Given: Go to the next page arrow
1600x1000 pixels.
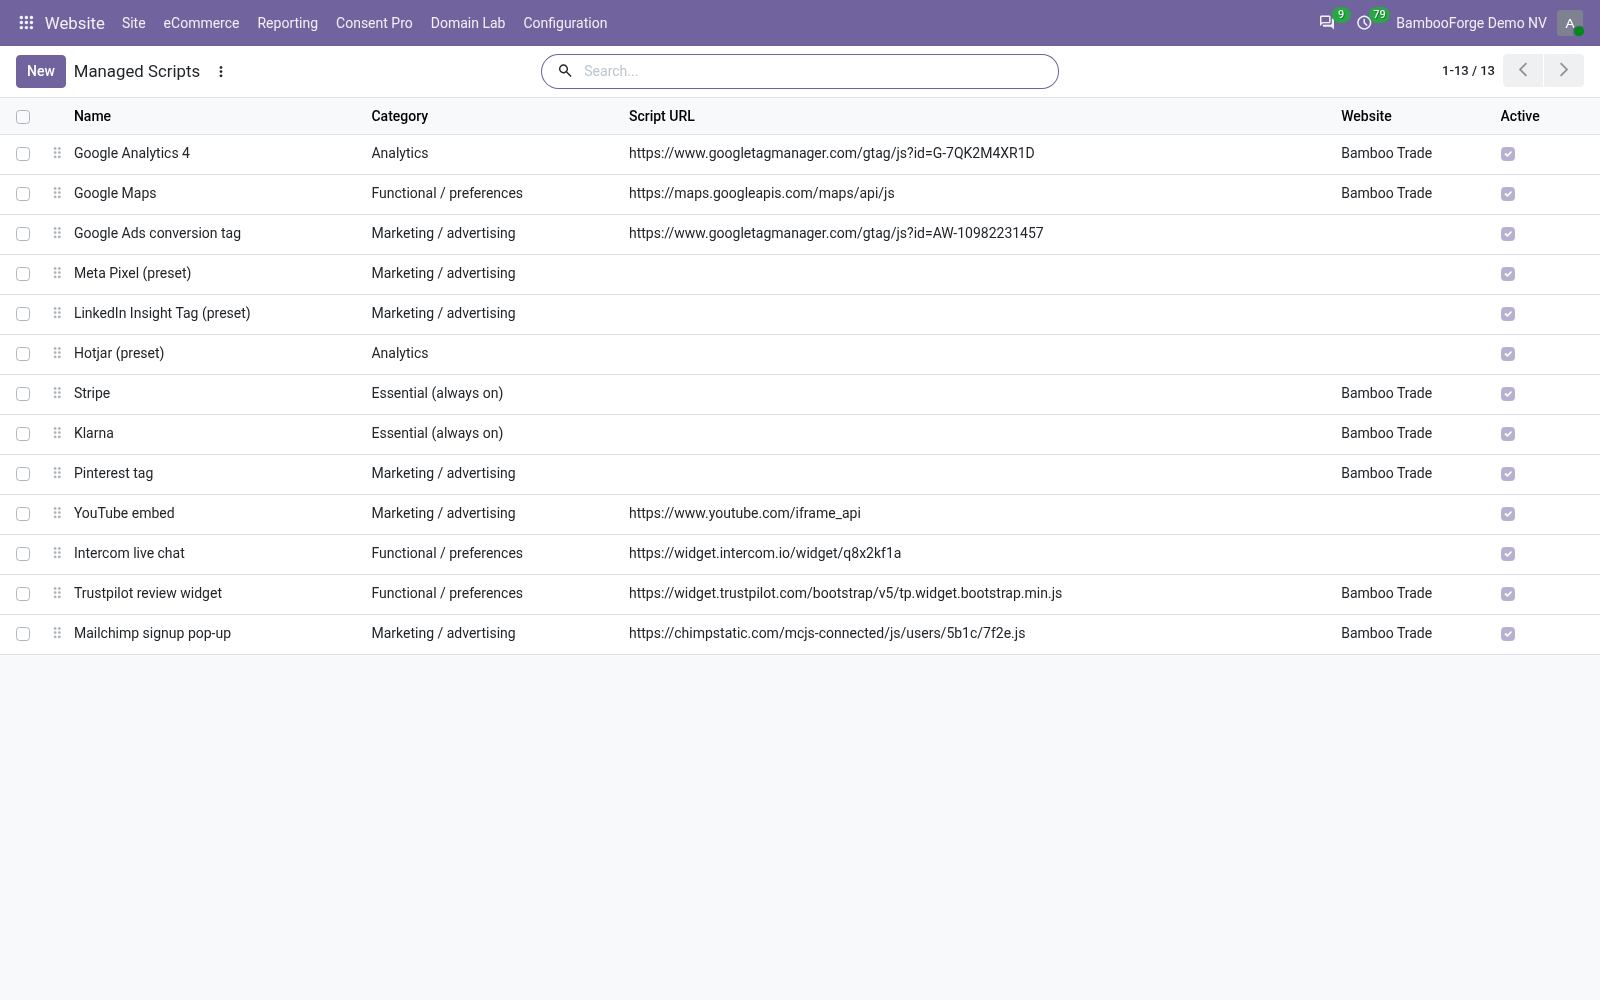Looking at the screenshot, I should point(1564,70).
